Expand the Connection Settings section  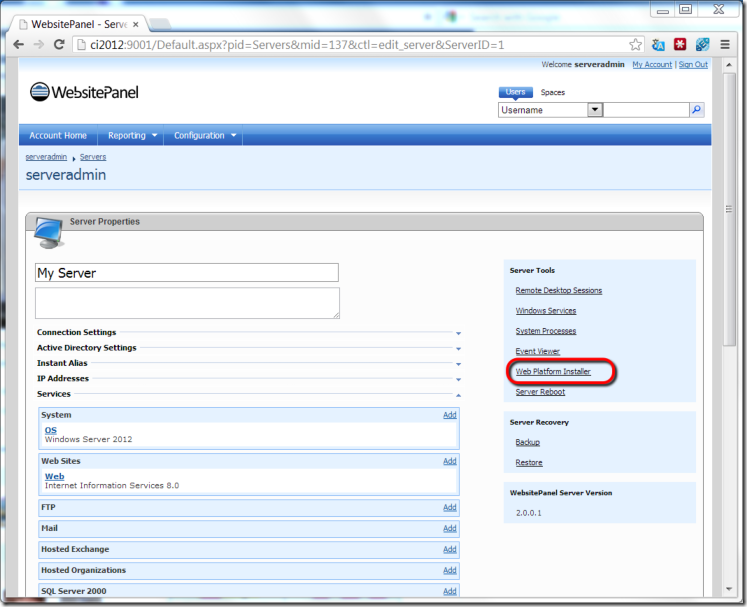458,333
